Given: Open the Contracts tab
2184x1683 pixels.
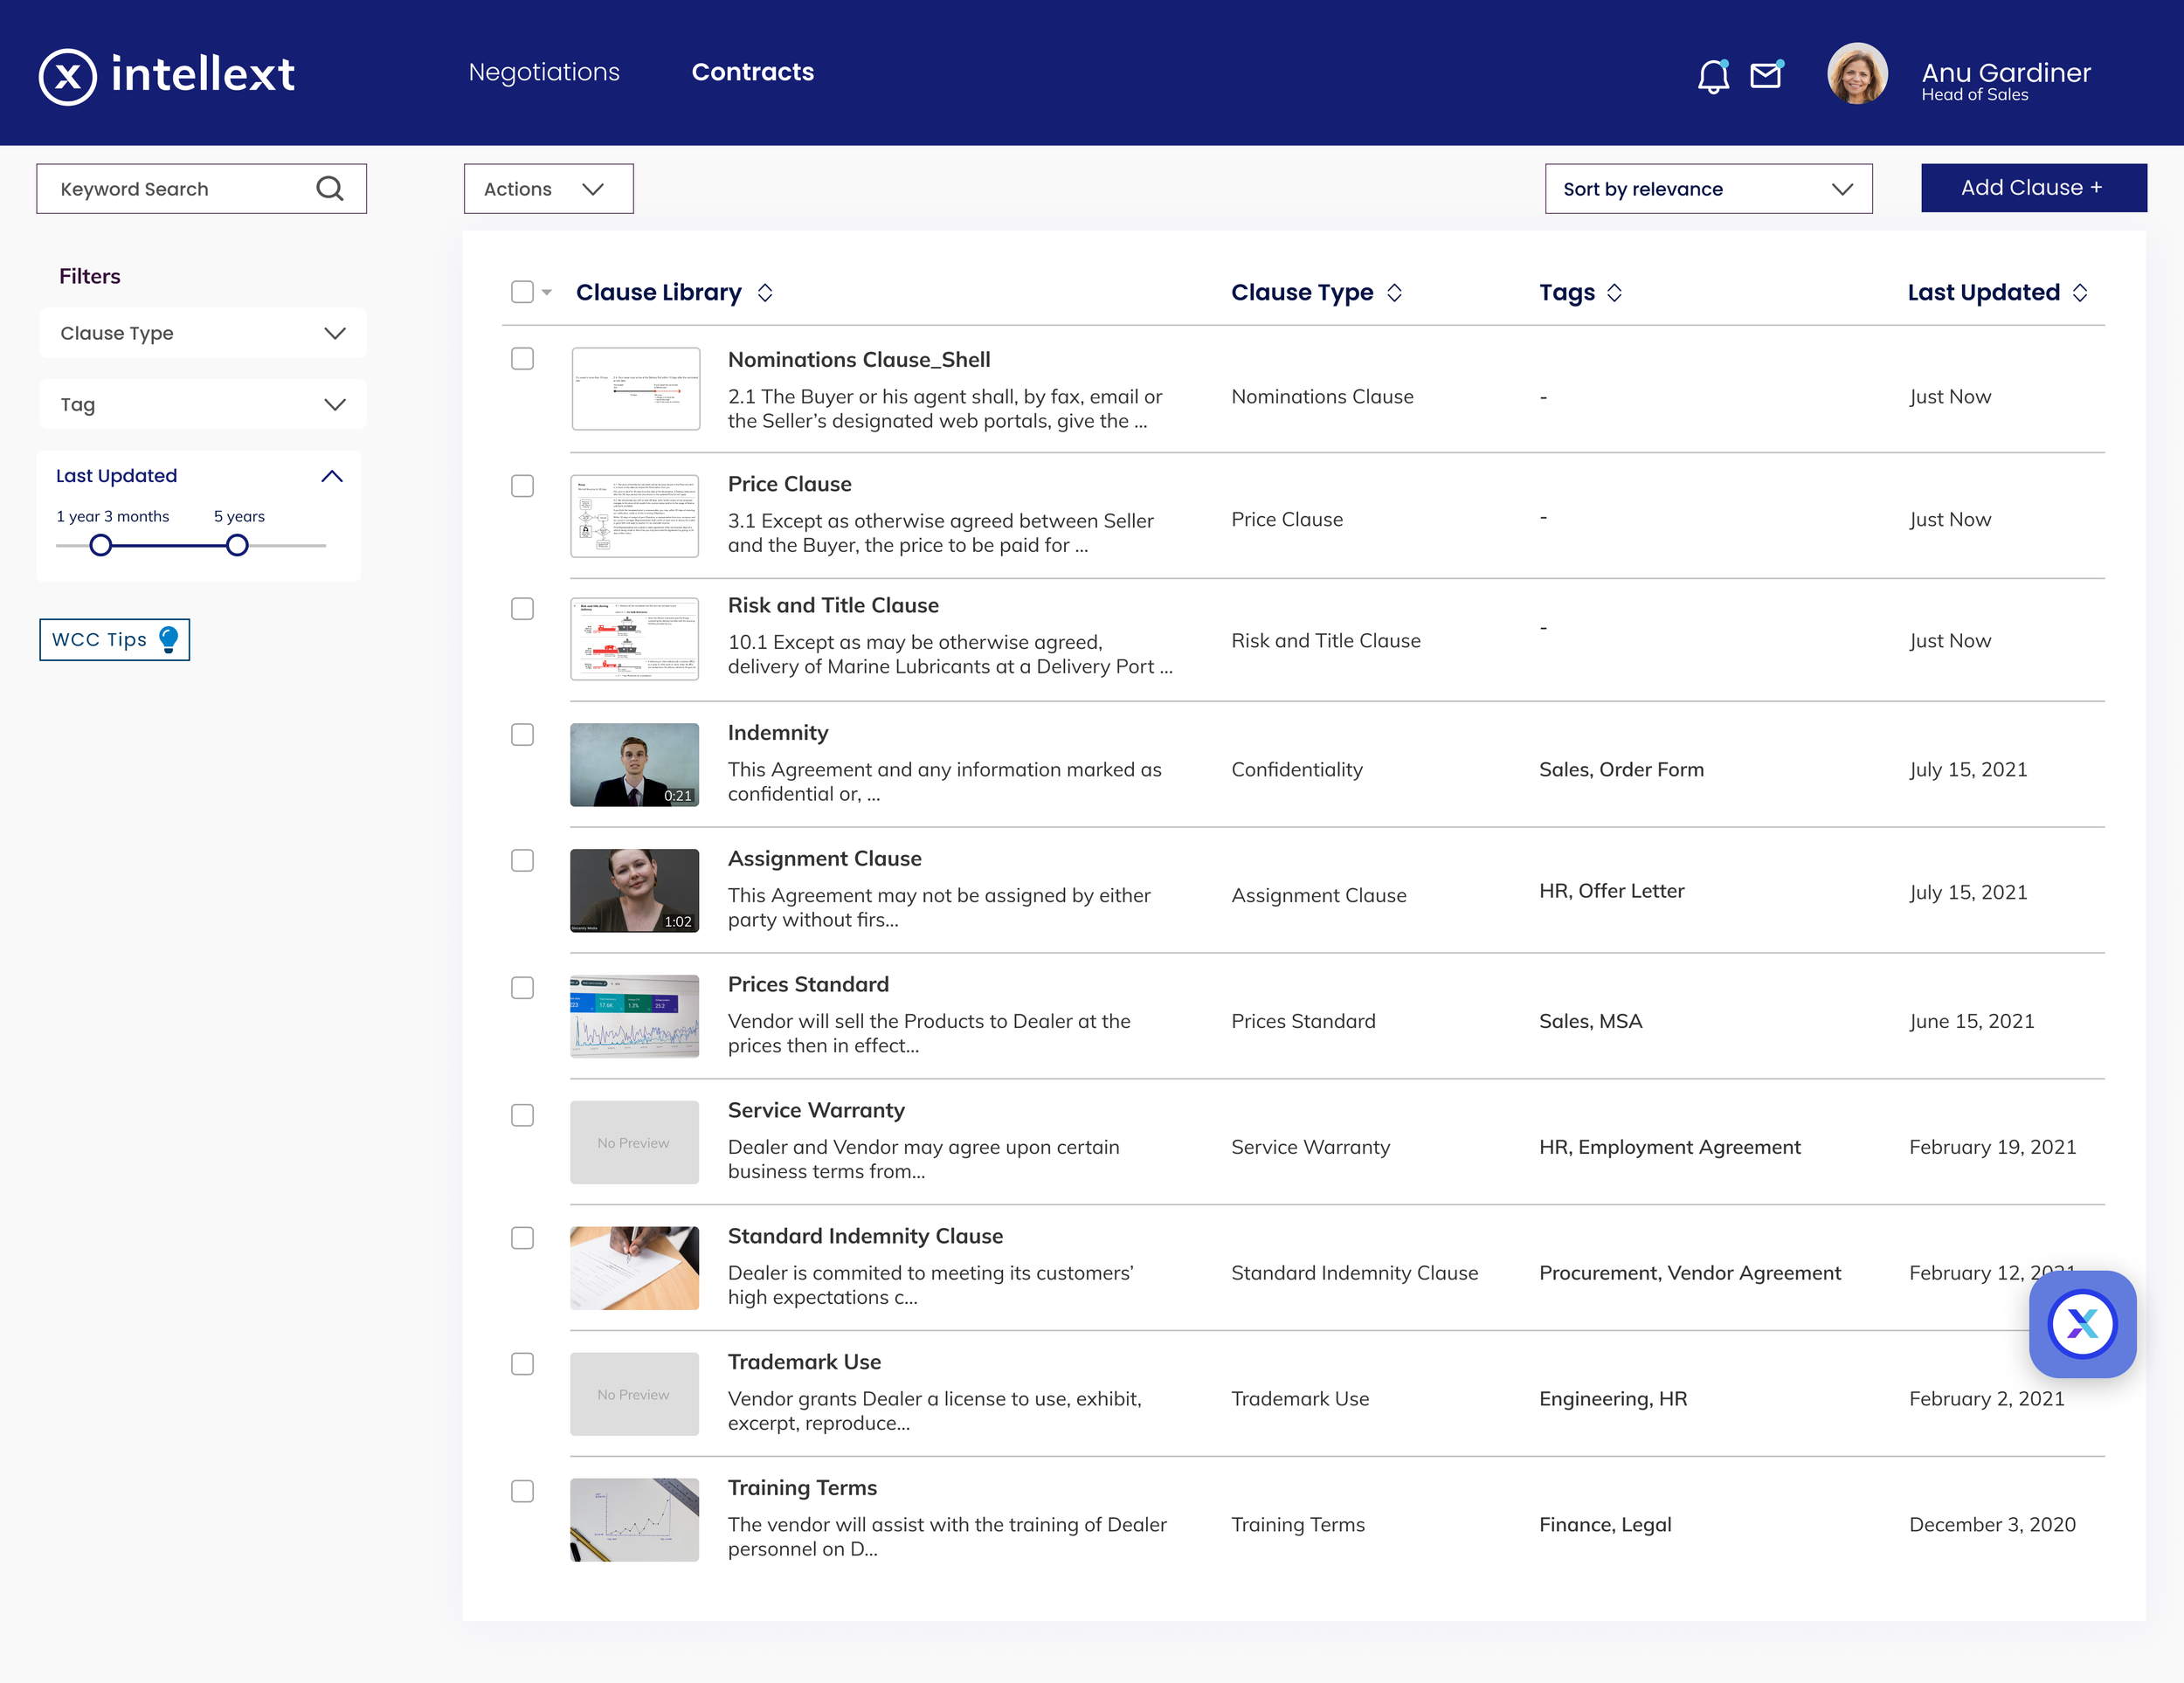Looking at the screenshot, I should point(753,72).
